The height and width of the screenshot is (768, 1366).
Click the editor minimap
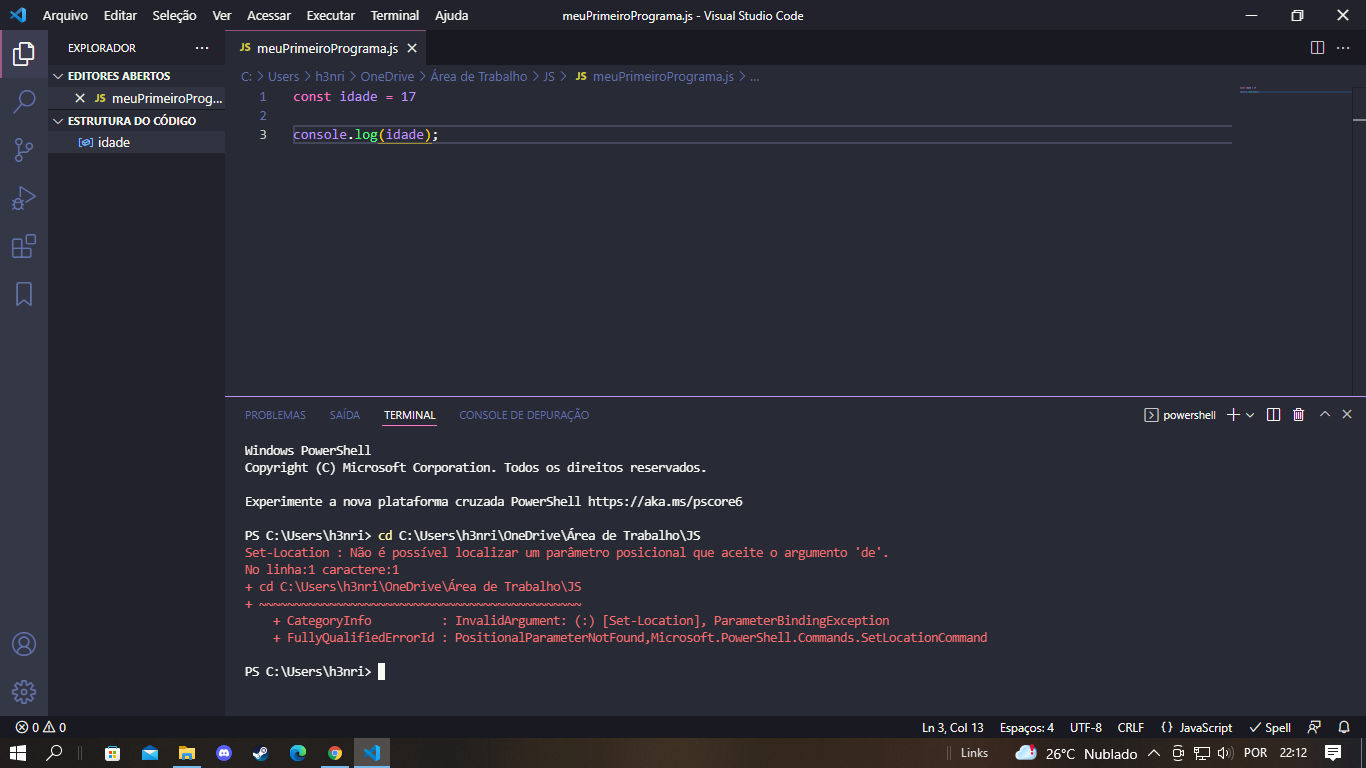point(1295,240)
